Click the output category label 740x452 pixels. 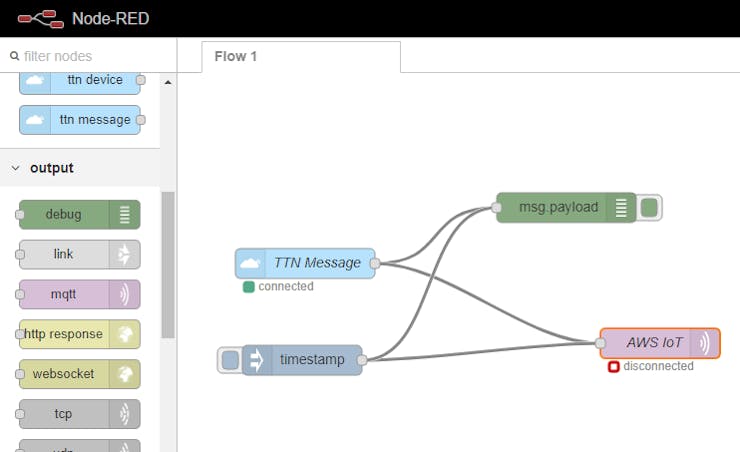(x=51, y=168)
